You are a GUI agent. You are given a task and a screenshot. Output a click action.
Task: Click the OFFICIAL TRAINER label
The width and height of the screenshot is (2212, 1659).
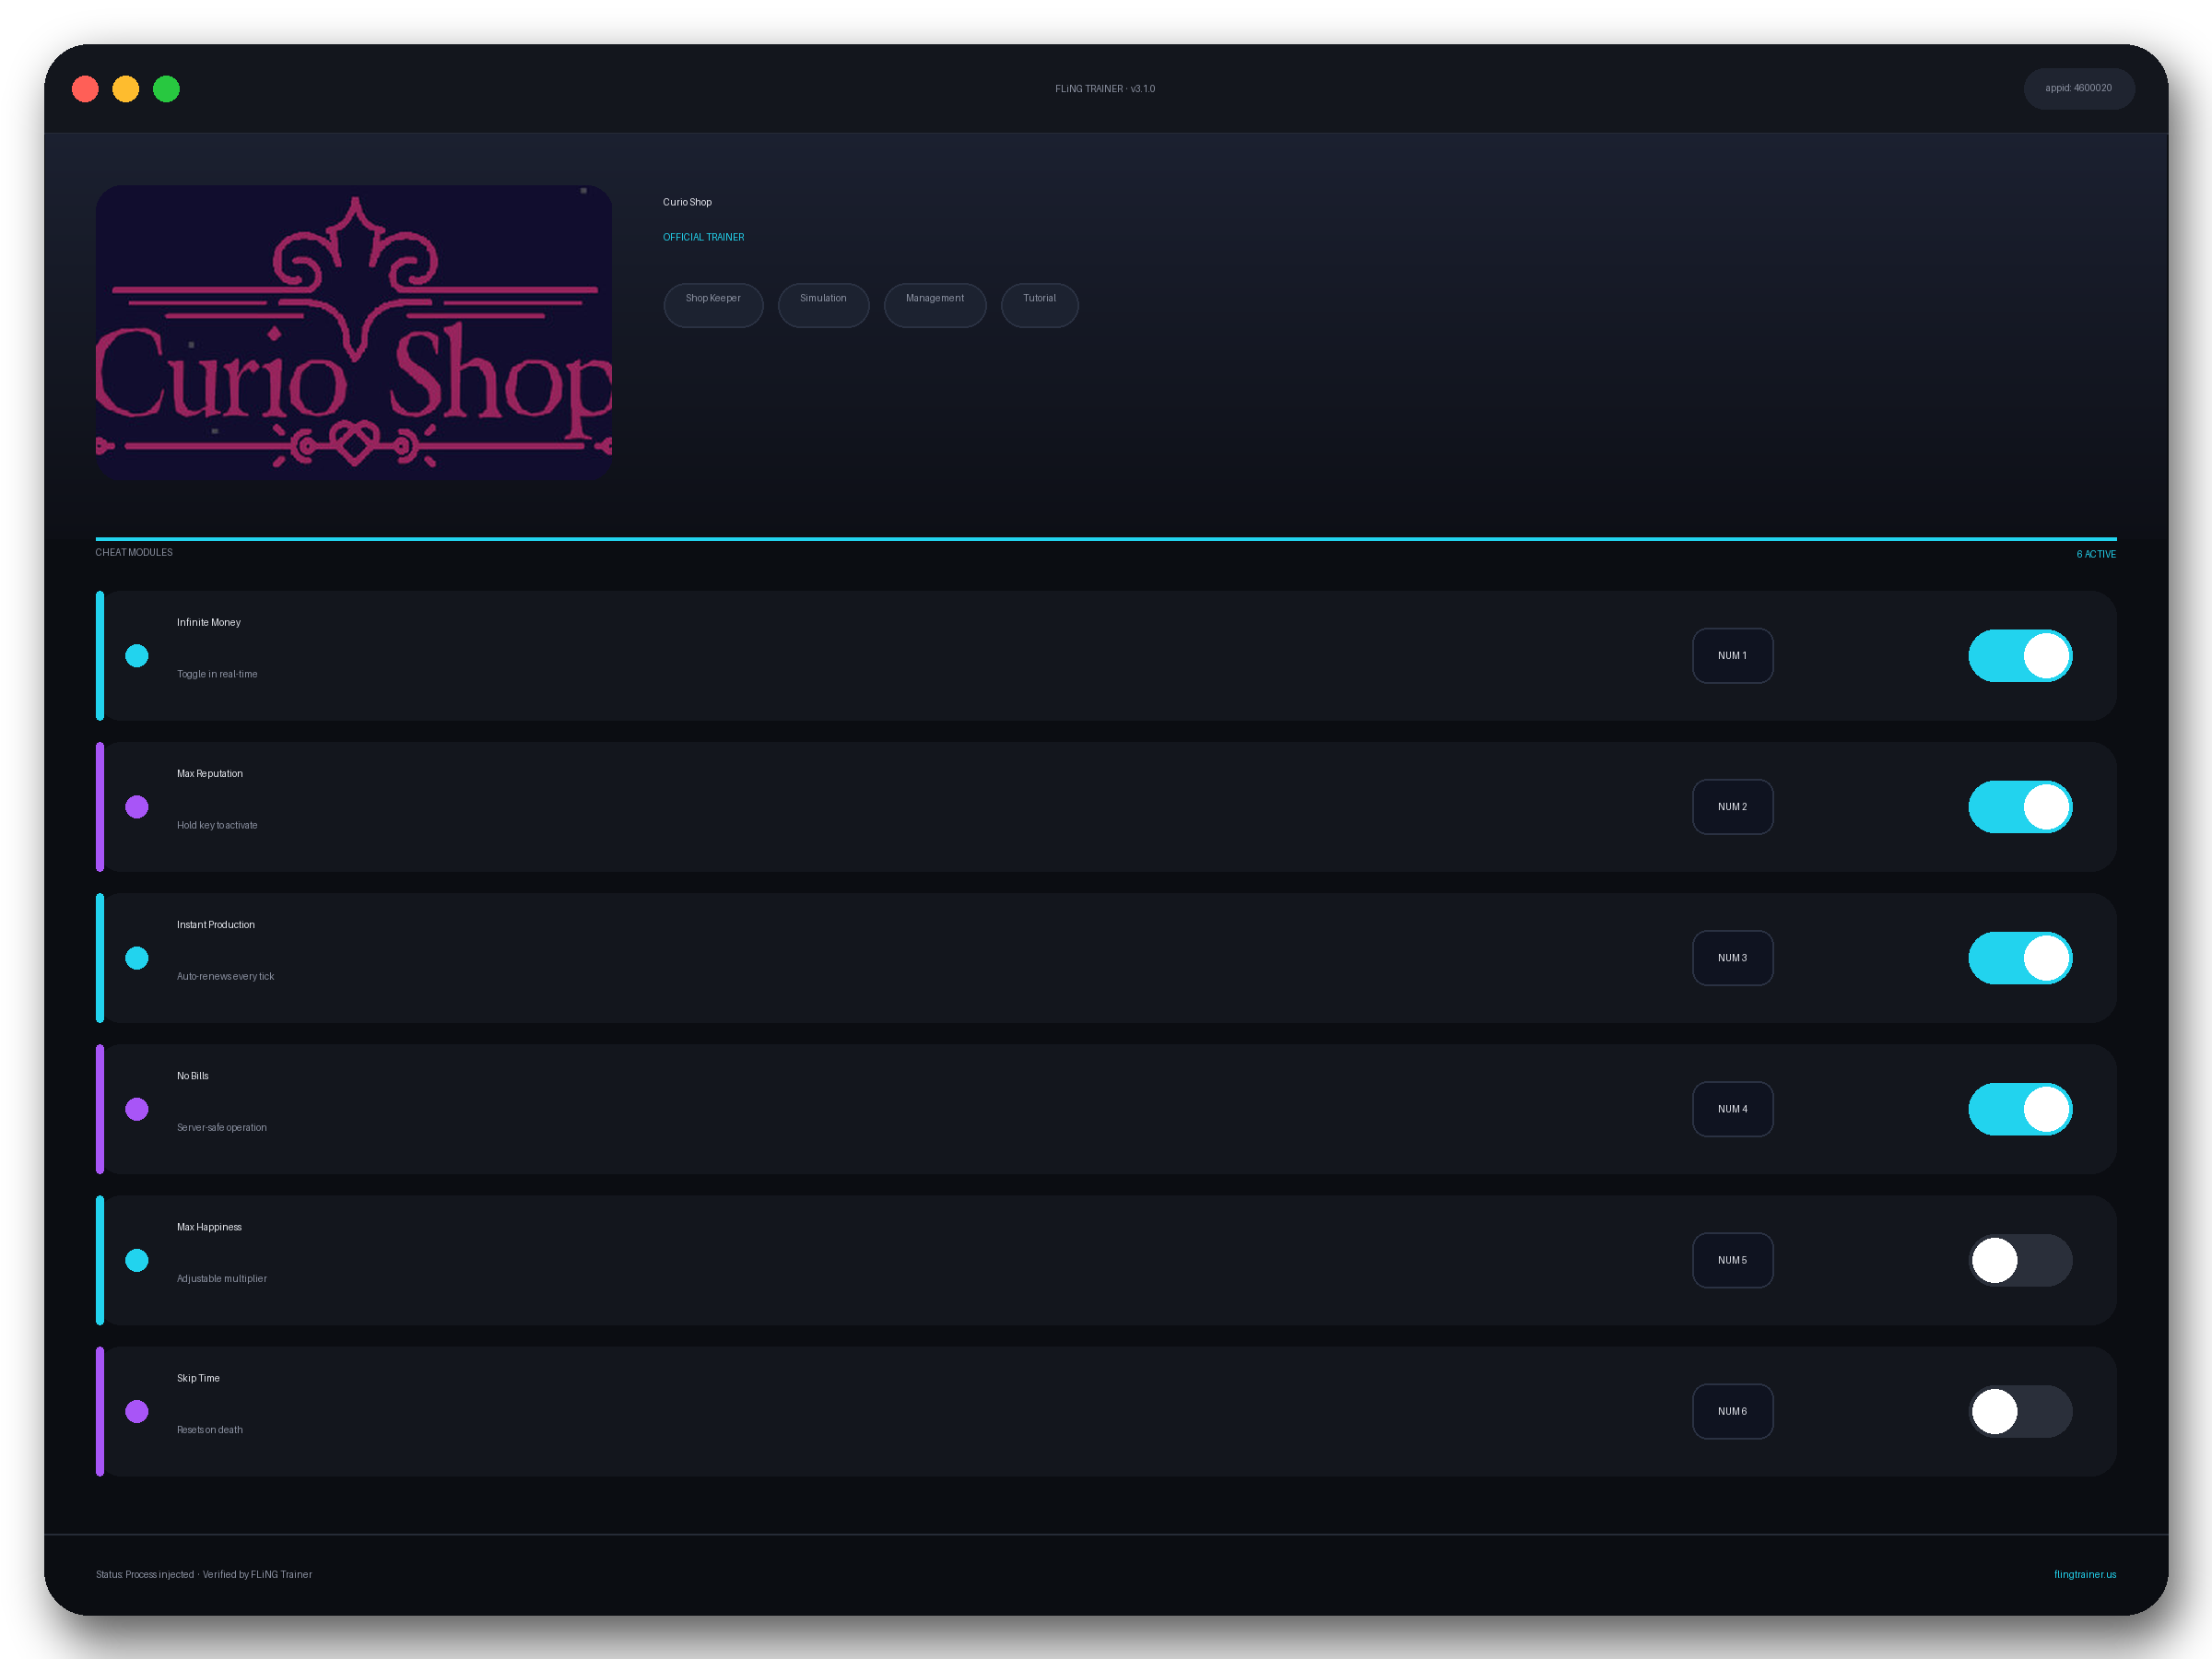pos(703,237)
